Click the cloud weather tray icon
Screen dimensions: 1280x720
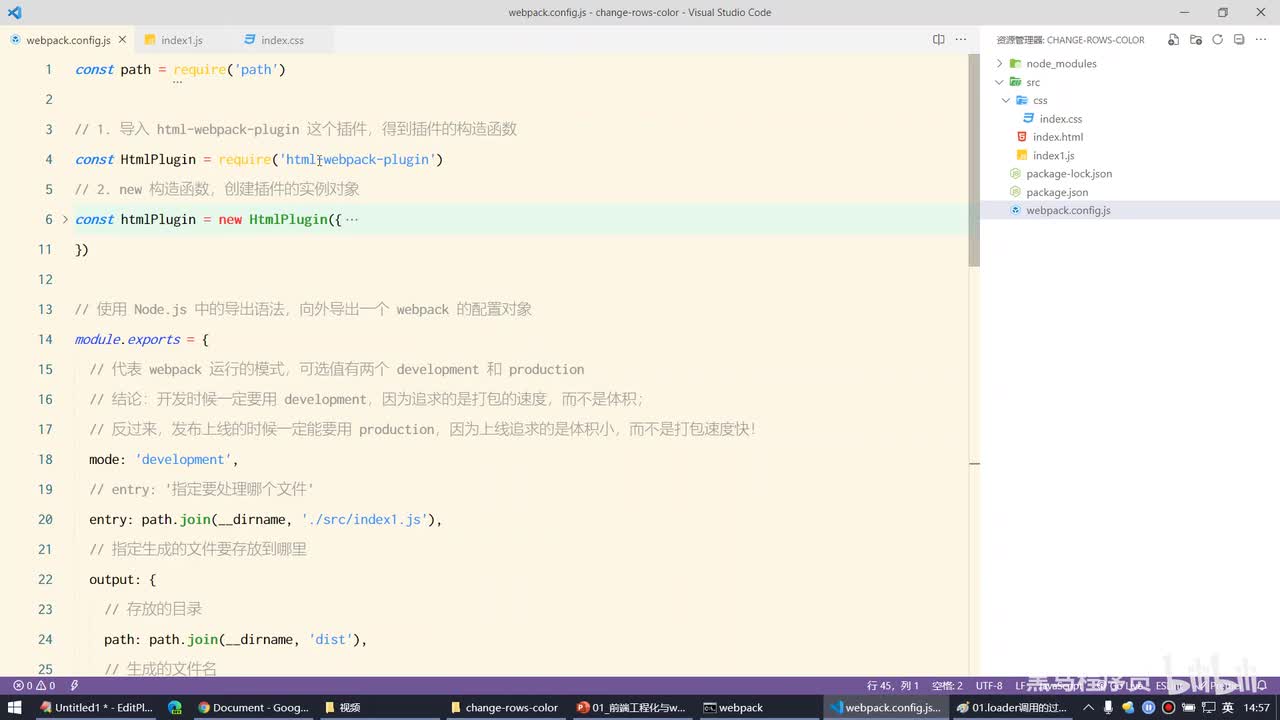(1128, 707)
